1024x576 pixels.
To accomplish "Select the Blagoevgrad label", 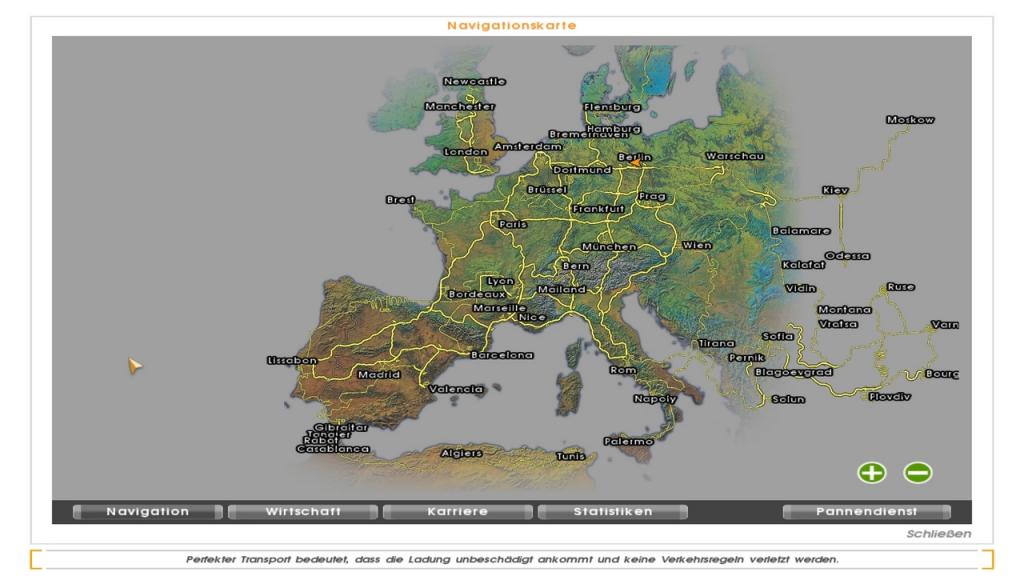I will point(793,372).
